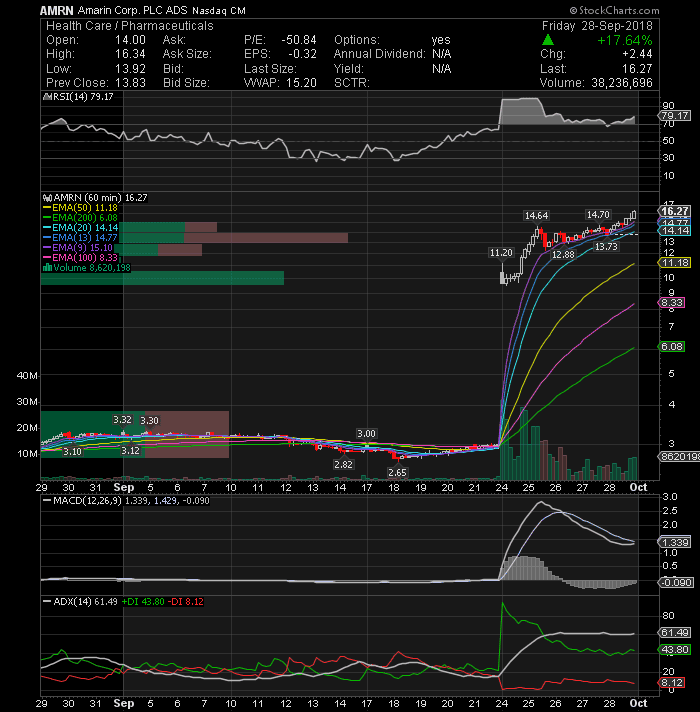This screenshot has width=700, height=712.
Task: Click the 14.64 peak price annotation
Action: pyautogui.click(x=536, y=215)
